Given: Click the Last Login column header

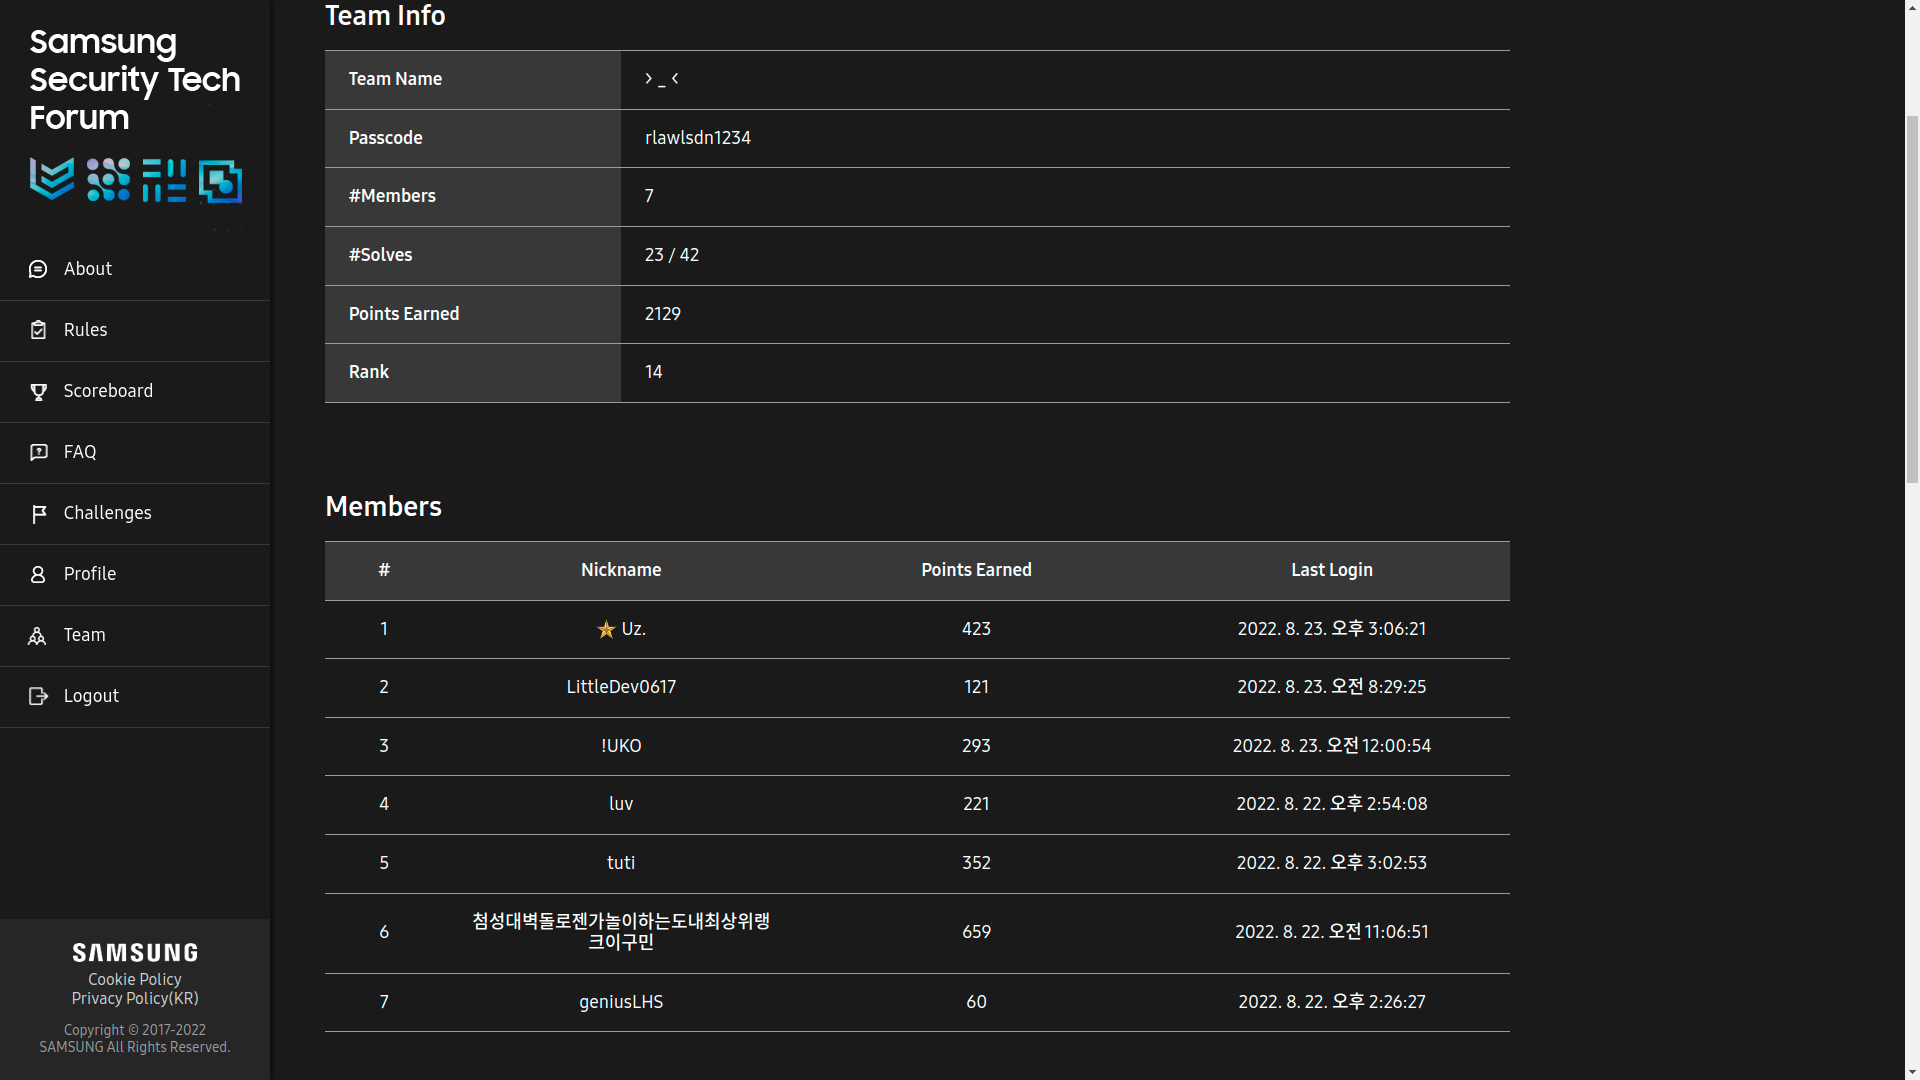Looking at the screenshot, I should (x=1331, y=570).
